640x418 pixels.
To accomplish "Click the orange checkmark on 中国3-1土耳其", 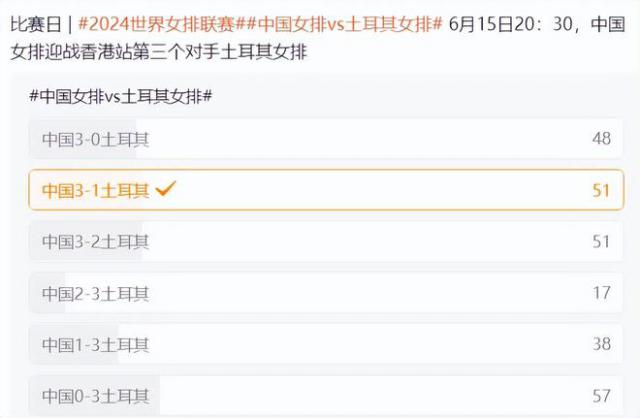I will pos(166,189).
